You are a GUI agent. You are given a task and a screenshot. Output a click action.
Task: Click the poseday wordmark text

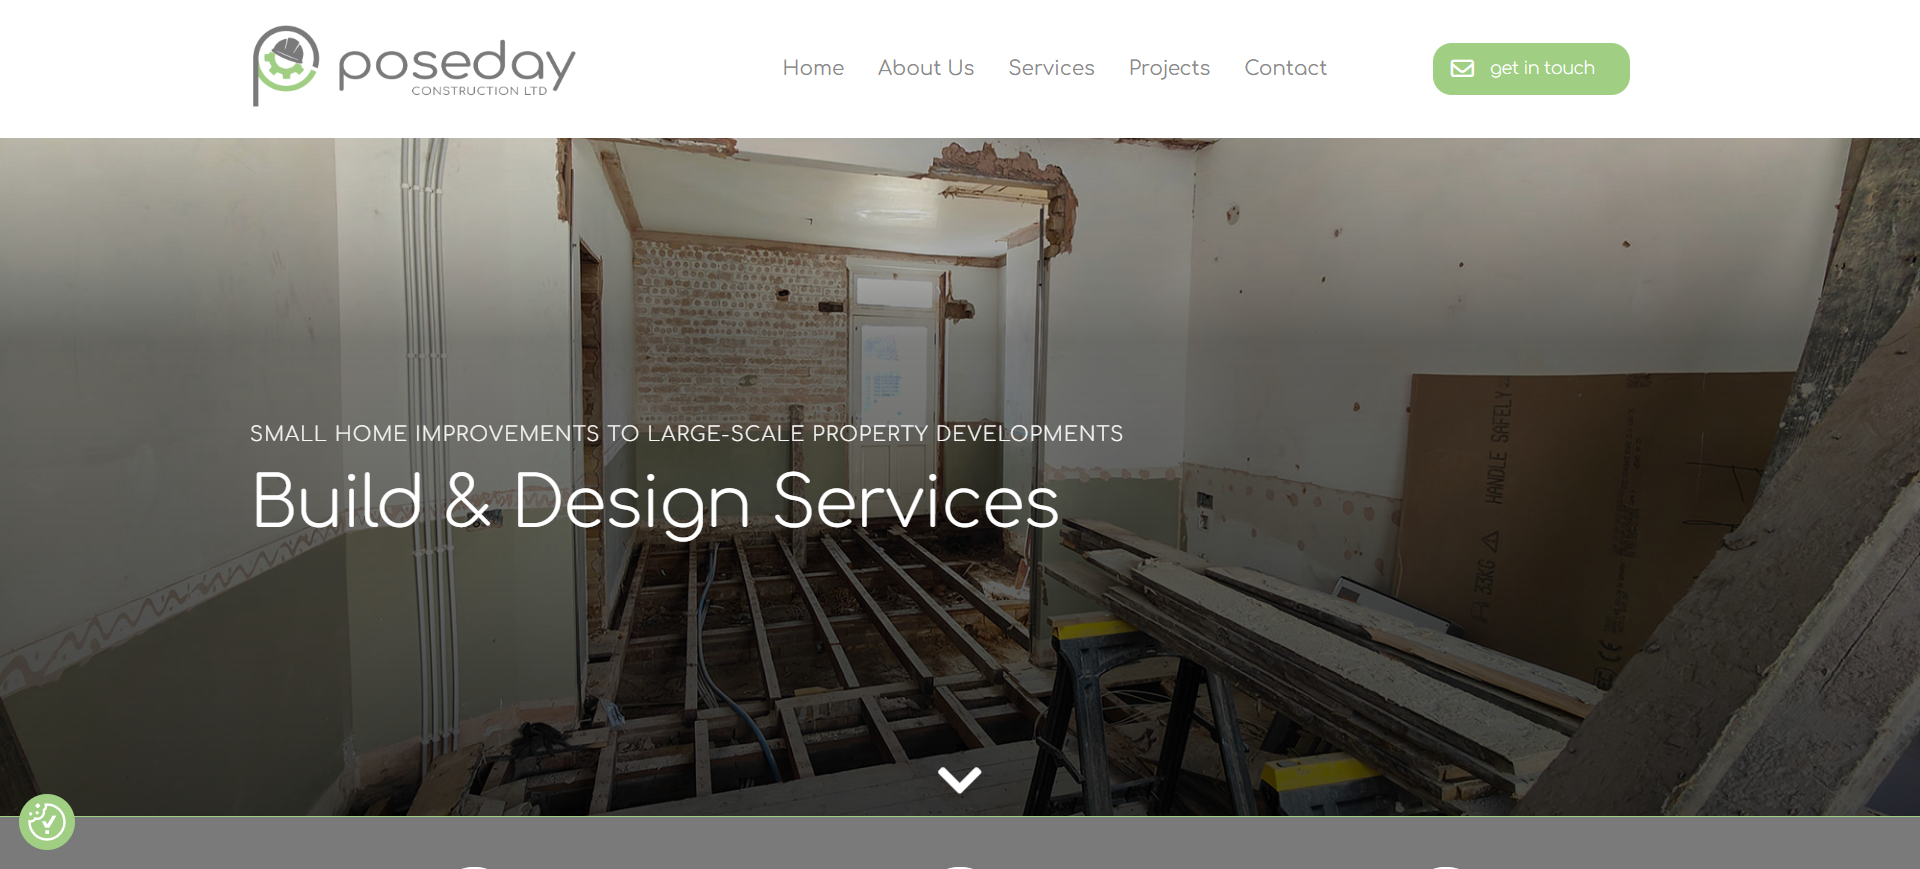coord(457,62)
